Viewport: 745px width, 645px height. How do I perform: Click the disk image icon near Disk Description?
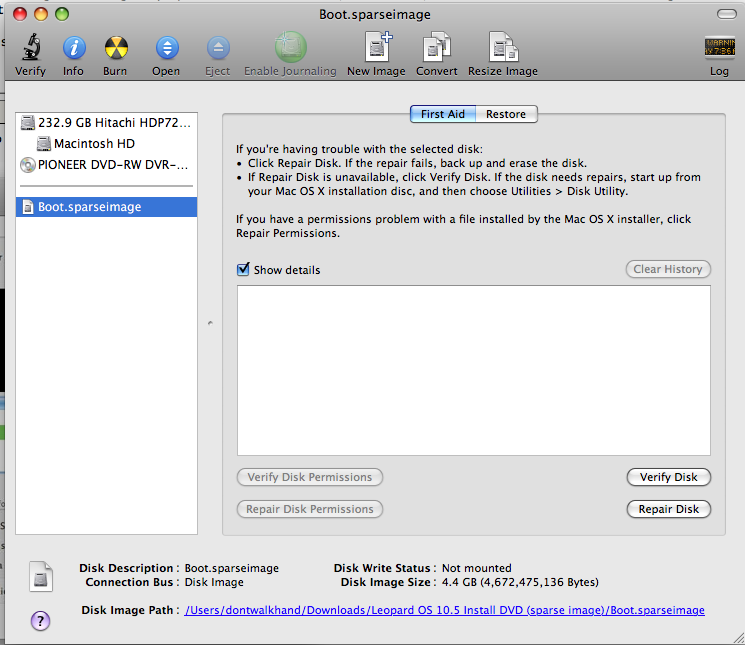point(41,576)
